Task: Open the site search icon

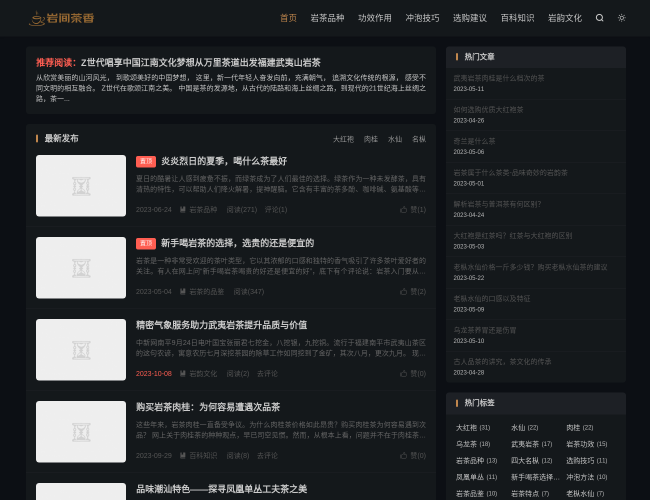Action: click(599, 18)
